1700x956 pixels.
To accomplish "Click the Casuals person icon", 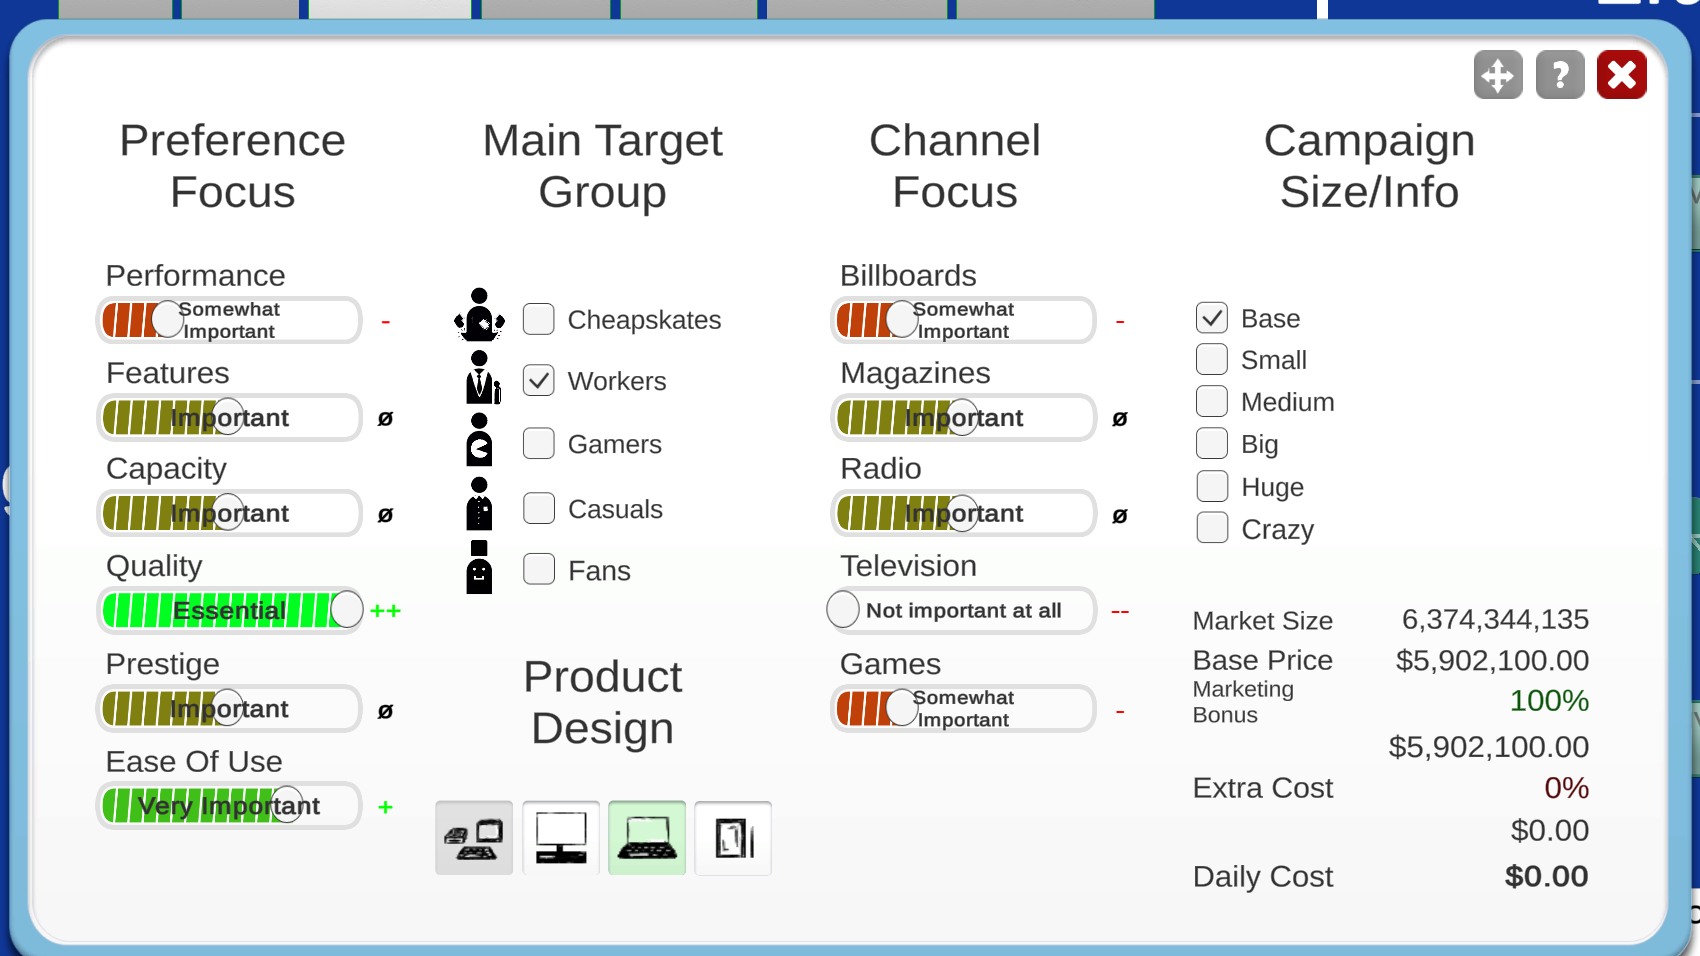I will [479, 504].
